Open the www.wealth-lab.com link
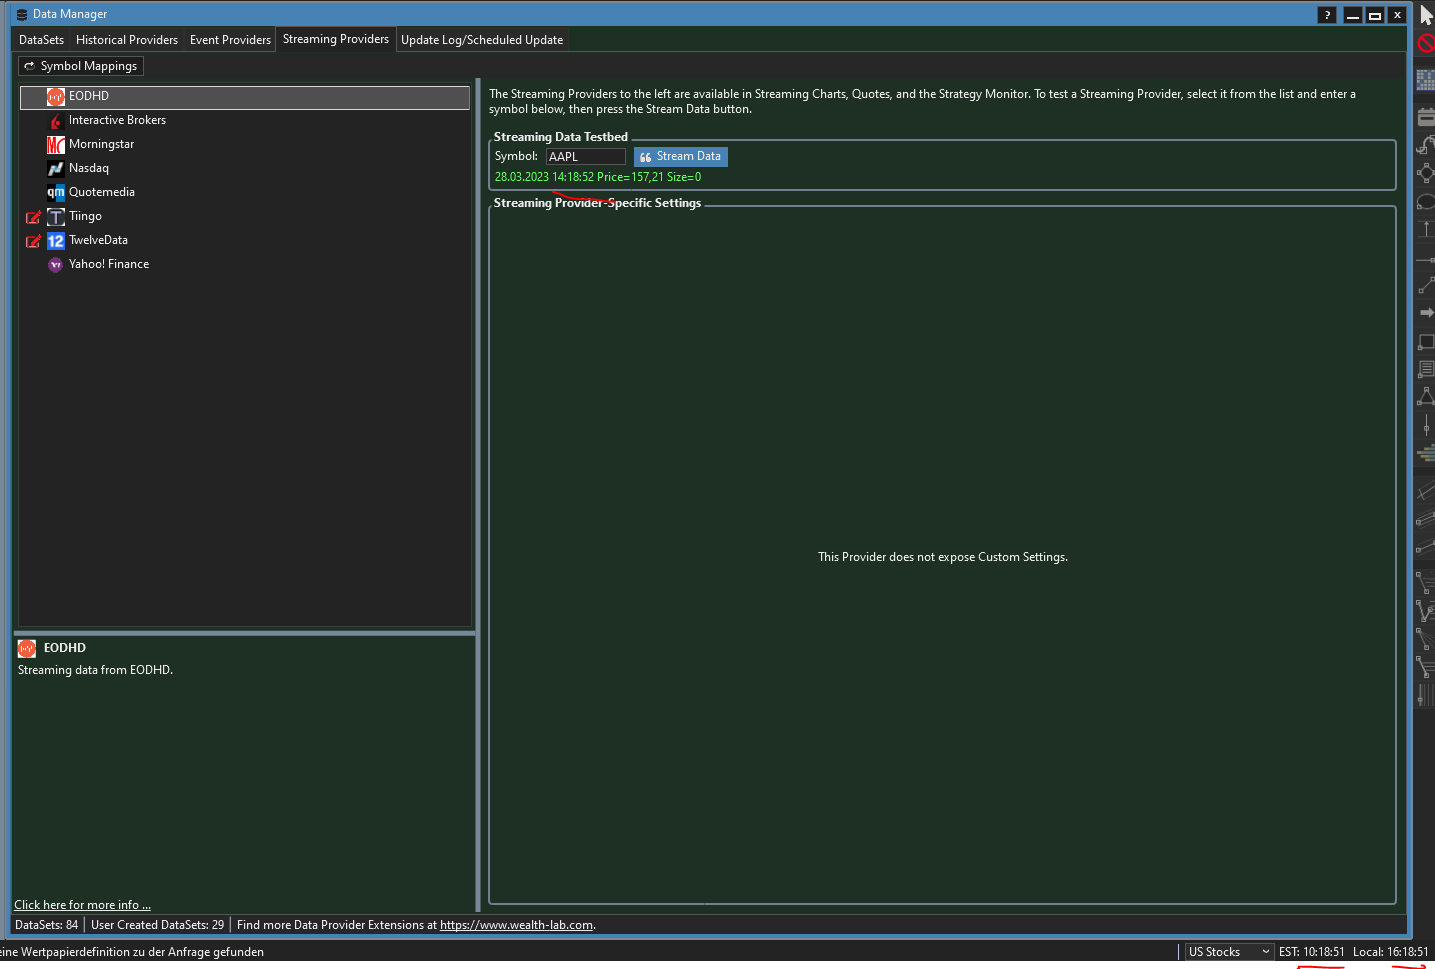This screenshot has height=969, width=1435. [516, 925]
